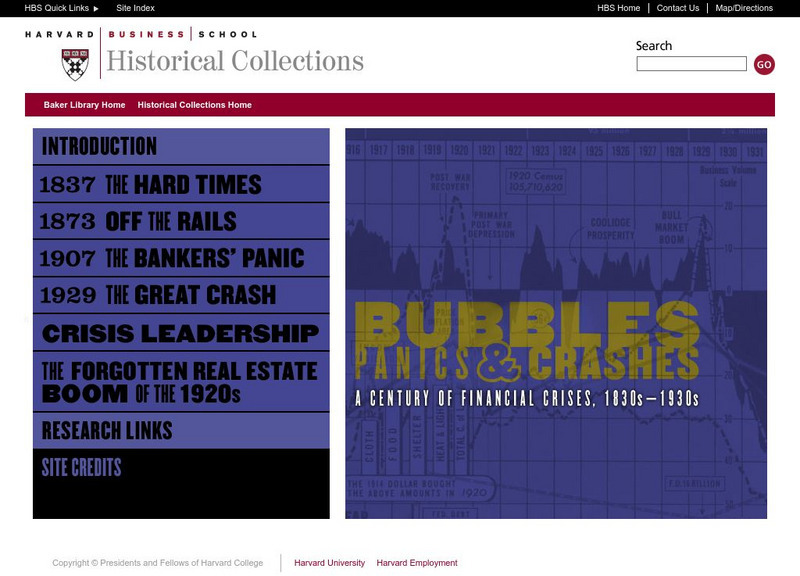The width and height of the screenshot is (800, 576).
Task: Click the Harvard Business School shield logo
Action: [75, 64]
